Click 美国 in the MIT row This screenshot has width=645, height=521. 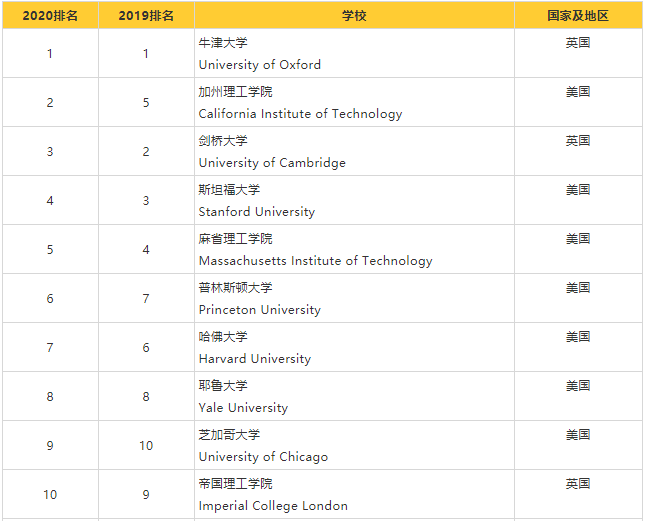pos(578,239)
